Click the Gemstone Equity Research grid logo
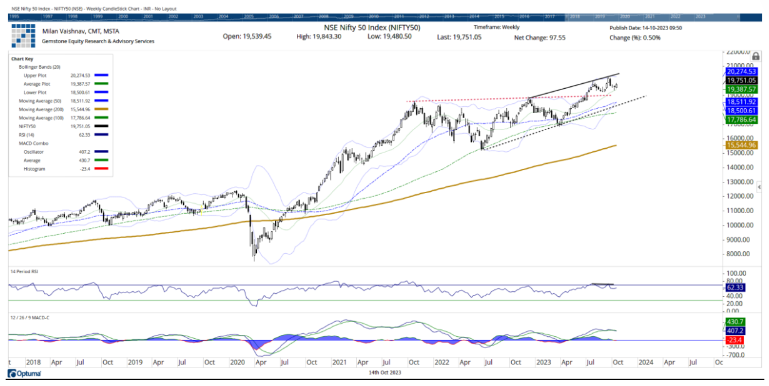 click(x=23, y=35)
